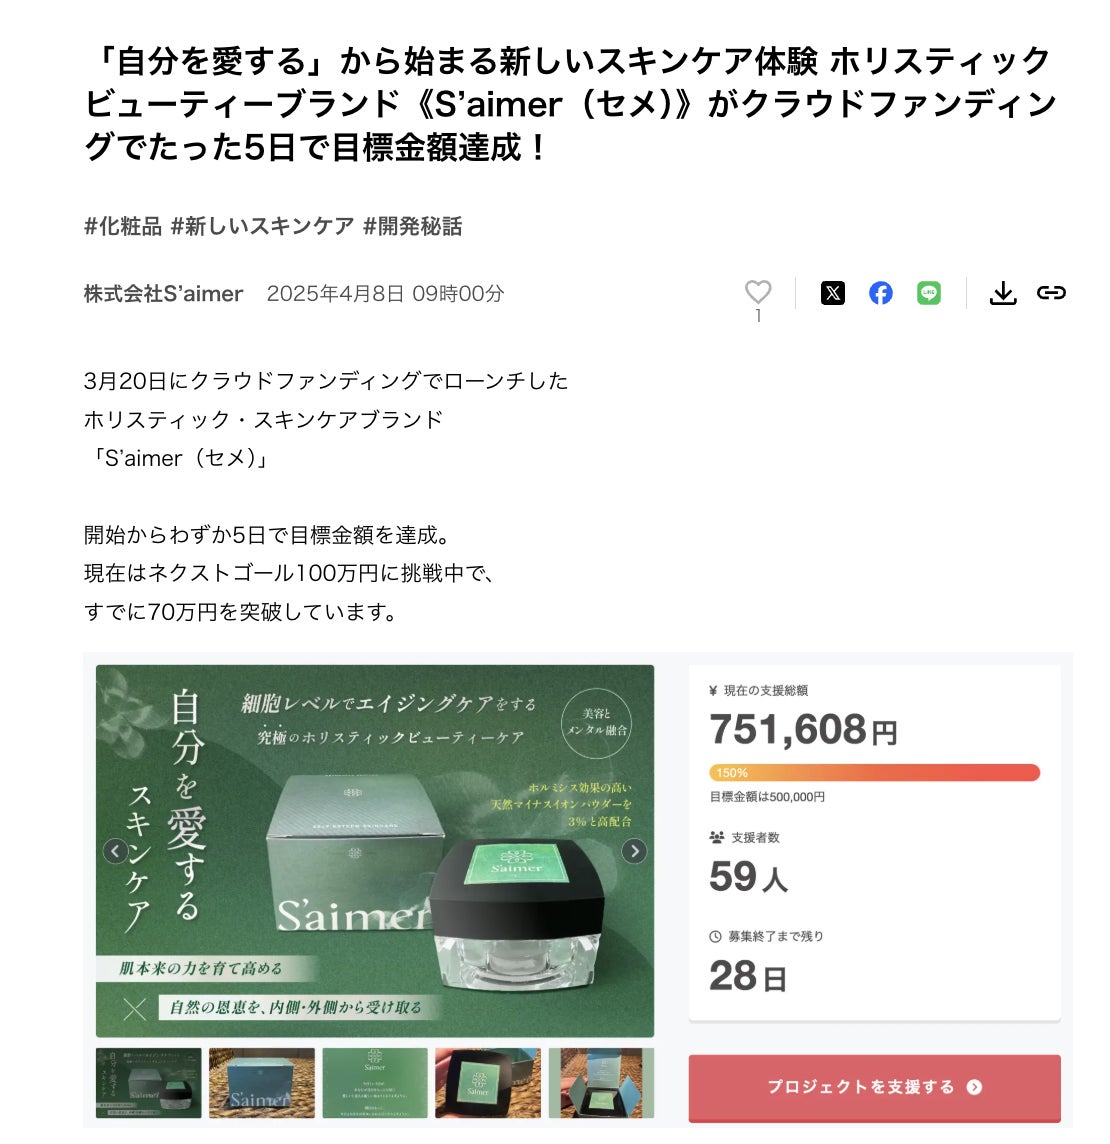
Task: Select the black jar lid thumbnail
Action: point(487,1083)
